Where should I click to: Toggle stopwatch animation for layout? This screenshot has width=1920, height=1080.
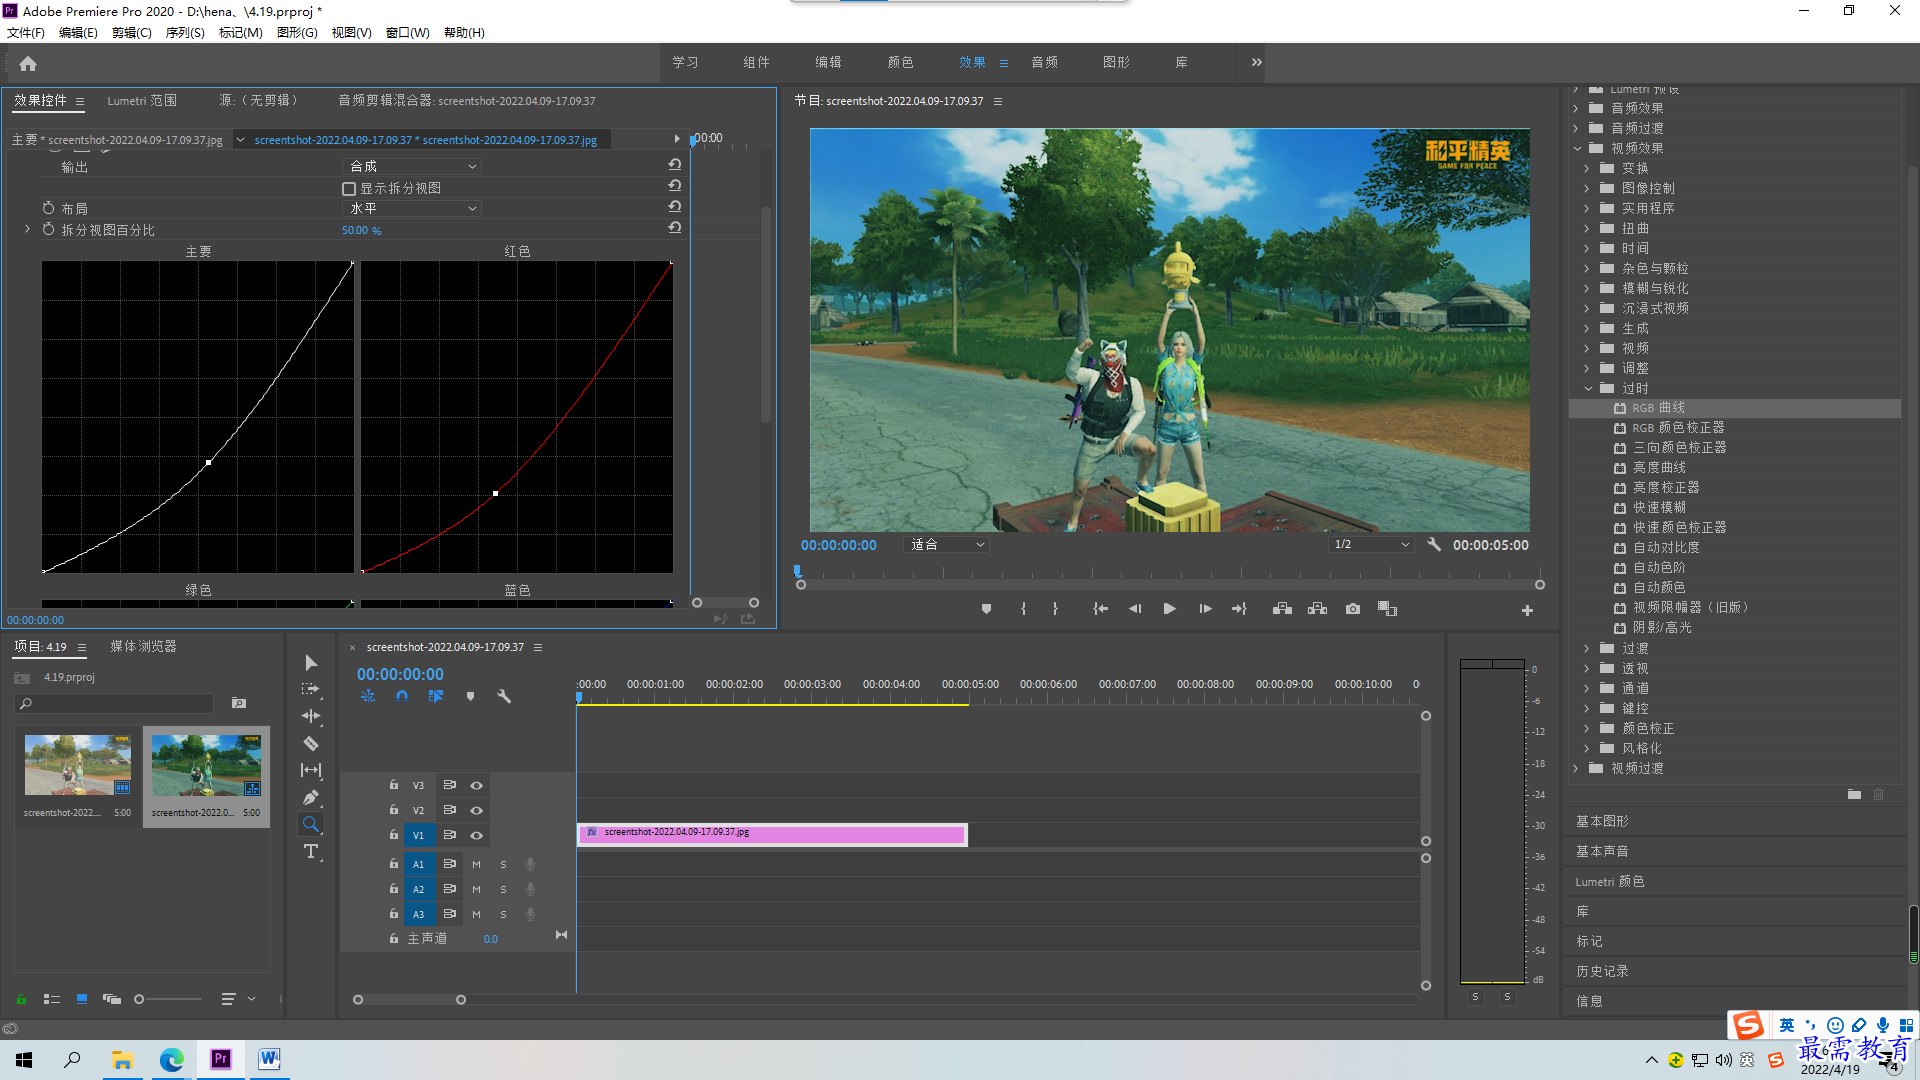[x=48, y=208]
